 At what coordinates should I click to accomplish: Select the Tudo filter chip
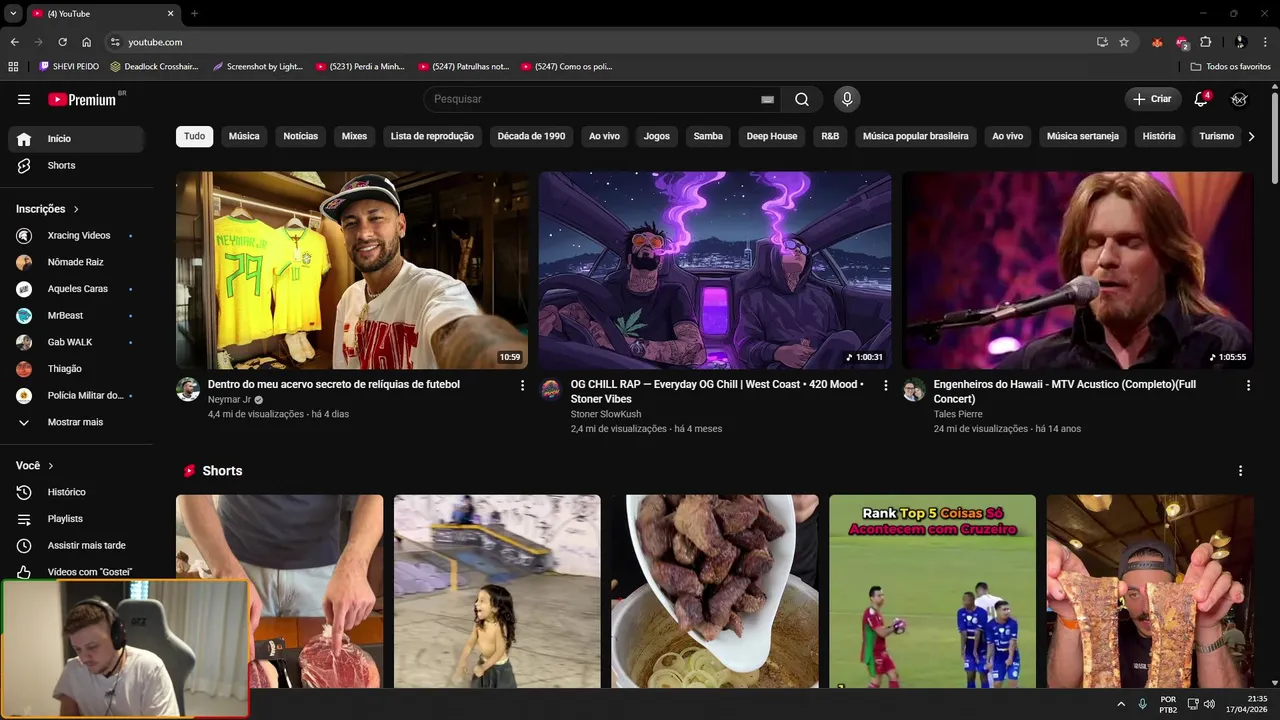[x=194, y=136]
